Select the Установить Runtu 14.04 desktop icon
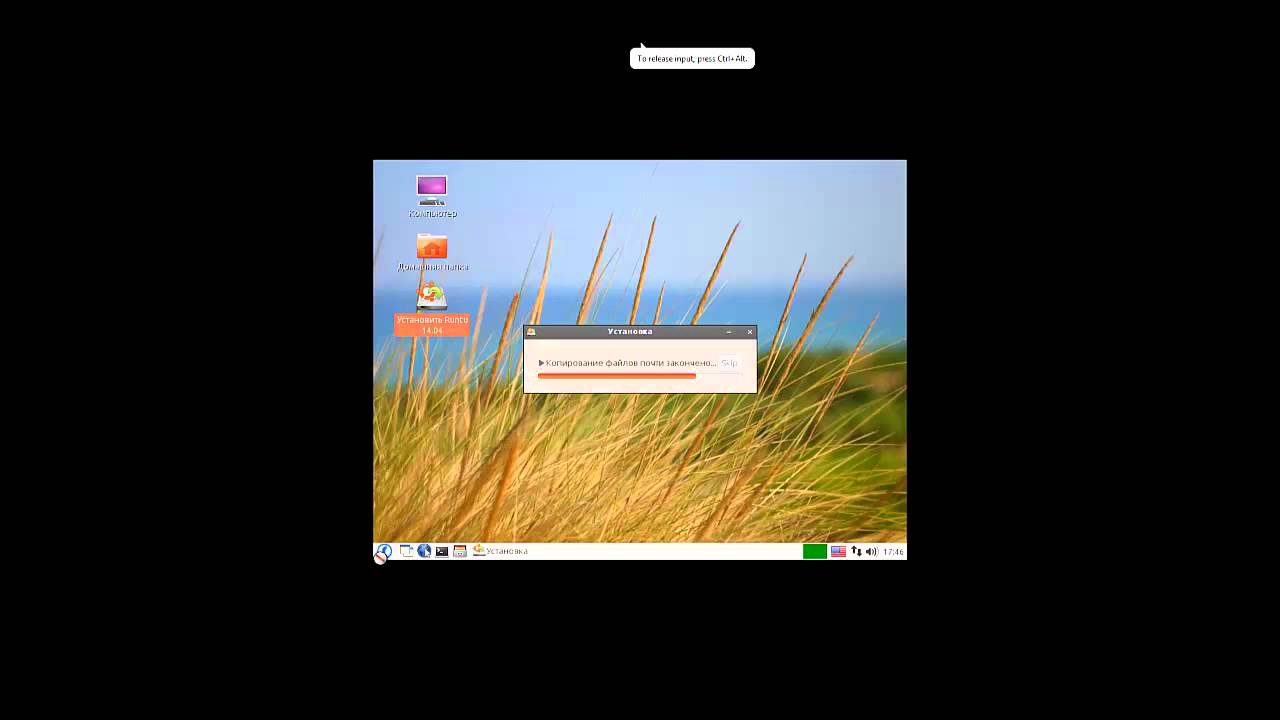This screenshot has height=720, width=1280. pyautogui.click(x=432, y=310)
